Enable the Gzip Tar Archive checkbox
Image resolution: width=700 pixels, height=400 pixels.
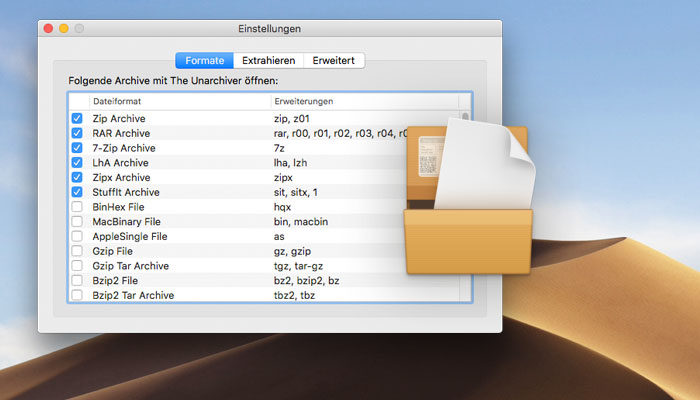pyautogui.click(x=77, y=266)
